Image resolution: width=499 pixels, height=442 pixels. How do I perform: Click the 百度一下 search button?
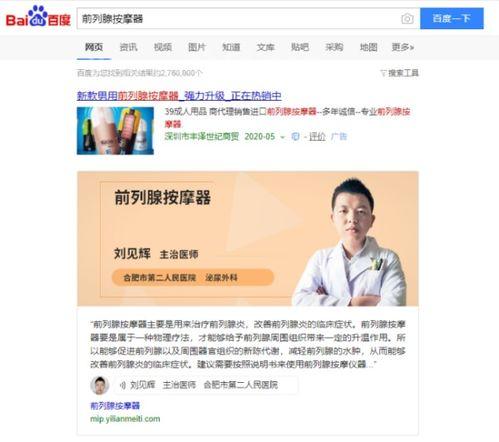click(452, 19)
